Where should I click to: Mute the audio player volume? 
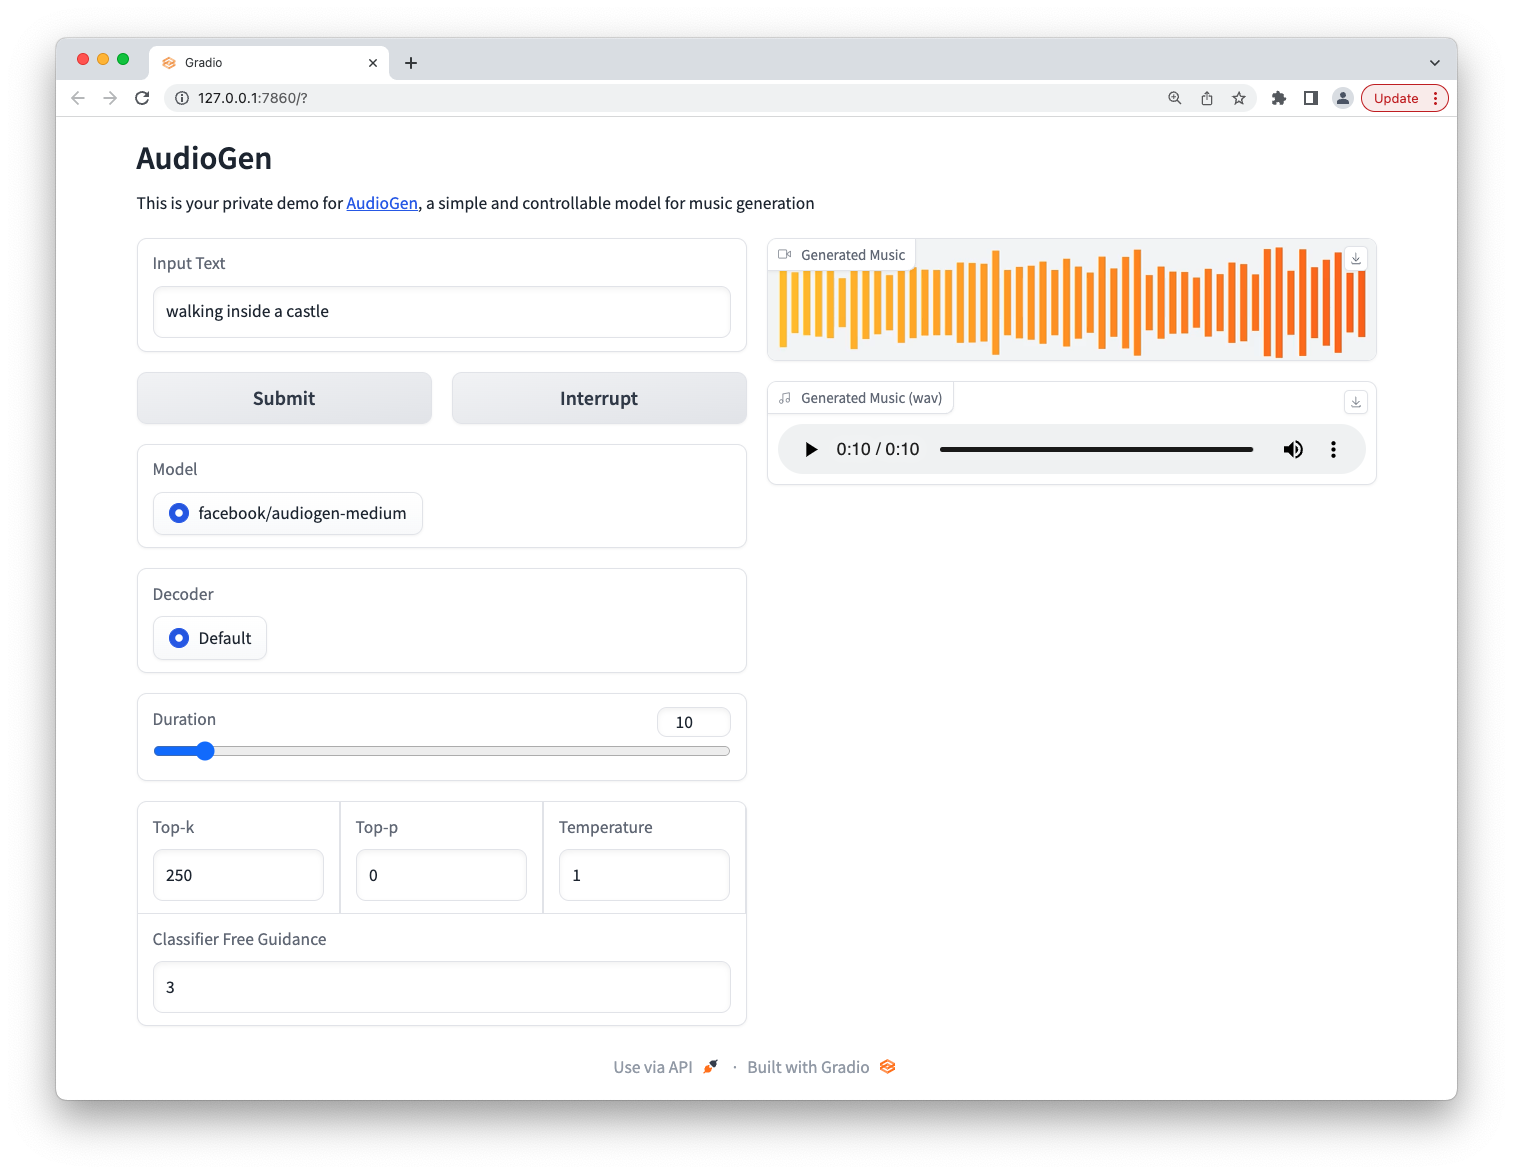pyautogui.click(x=1293, y=450)
